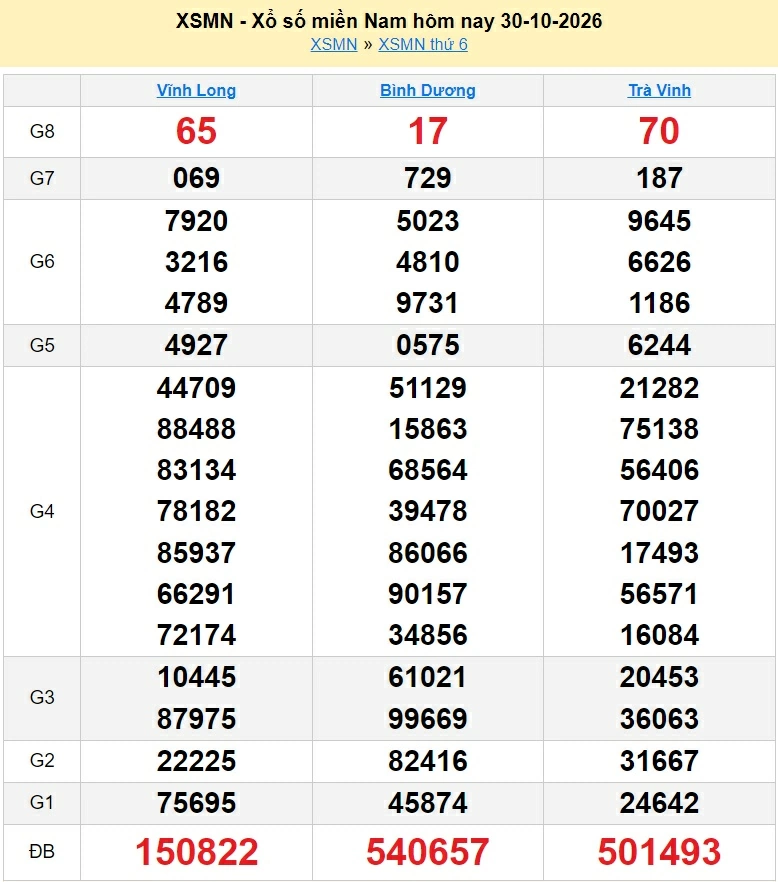Click G8 result 17 for Bình Dương
The image size is (778, 882).
[428, 132]
